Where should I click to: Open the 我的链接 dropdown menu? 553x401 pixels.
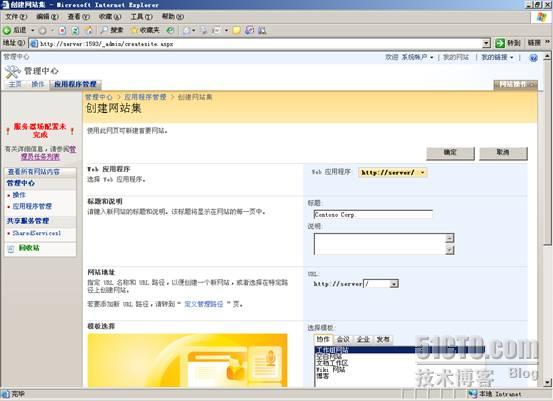tap(497, 57)
